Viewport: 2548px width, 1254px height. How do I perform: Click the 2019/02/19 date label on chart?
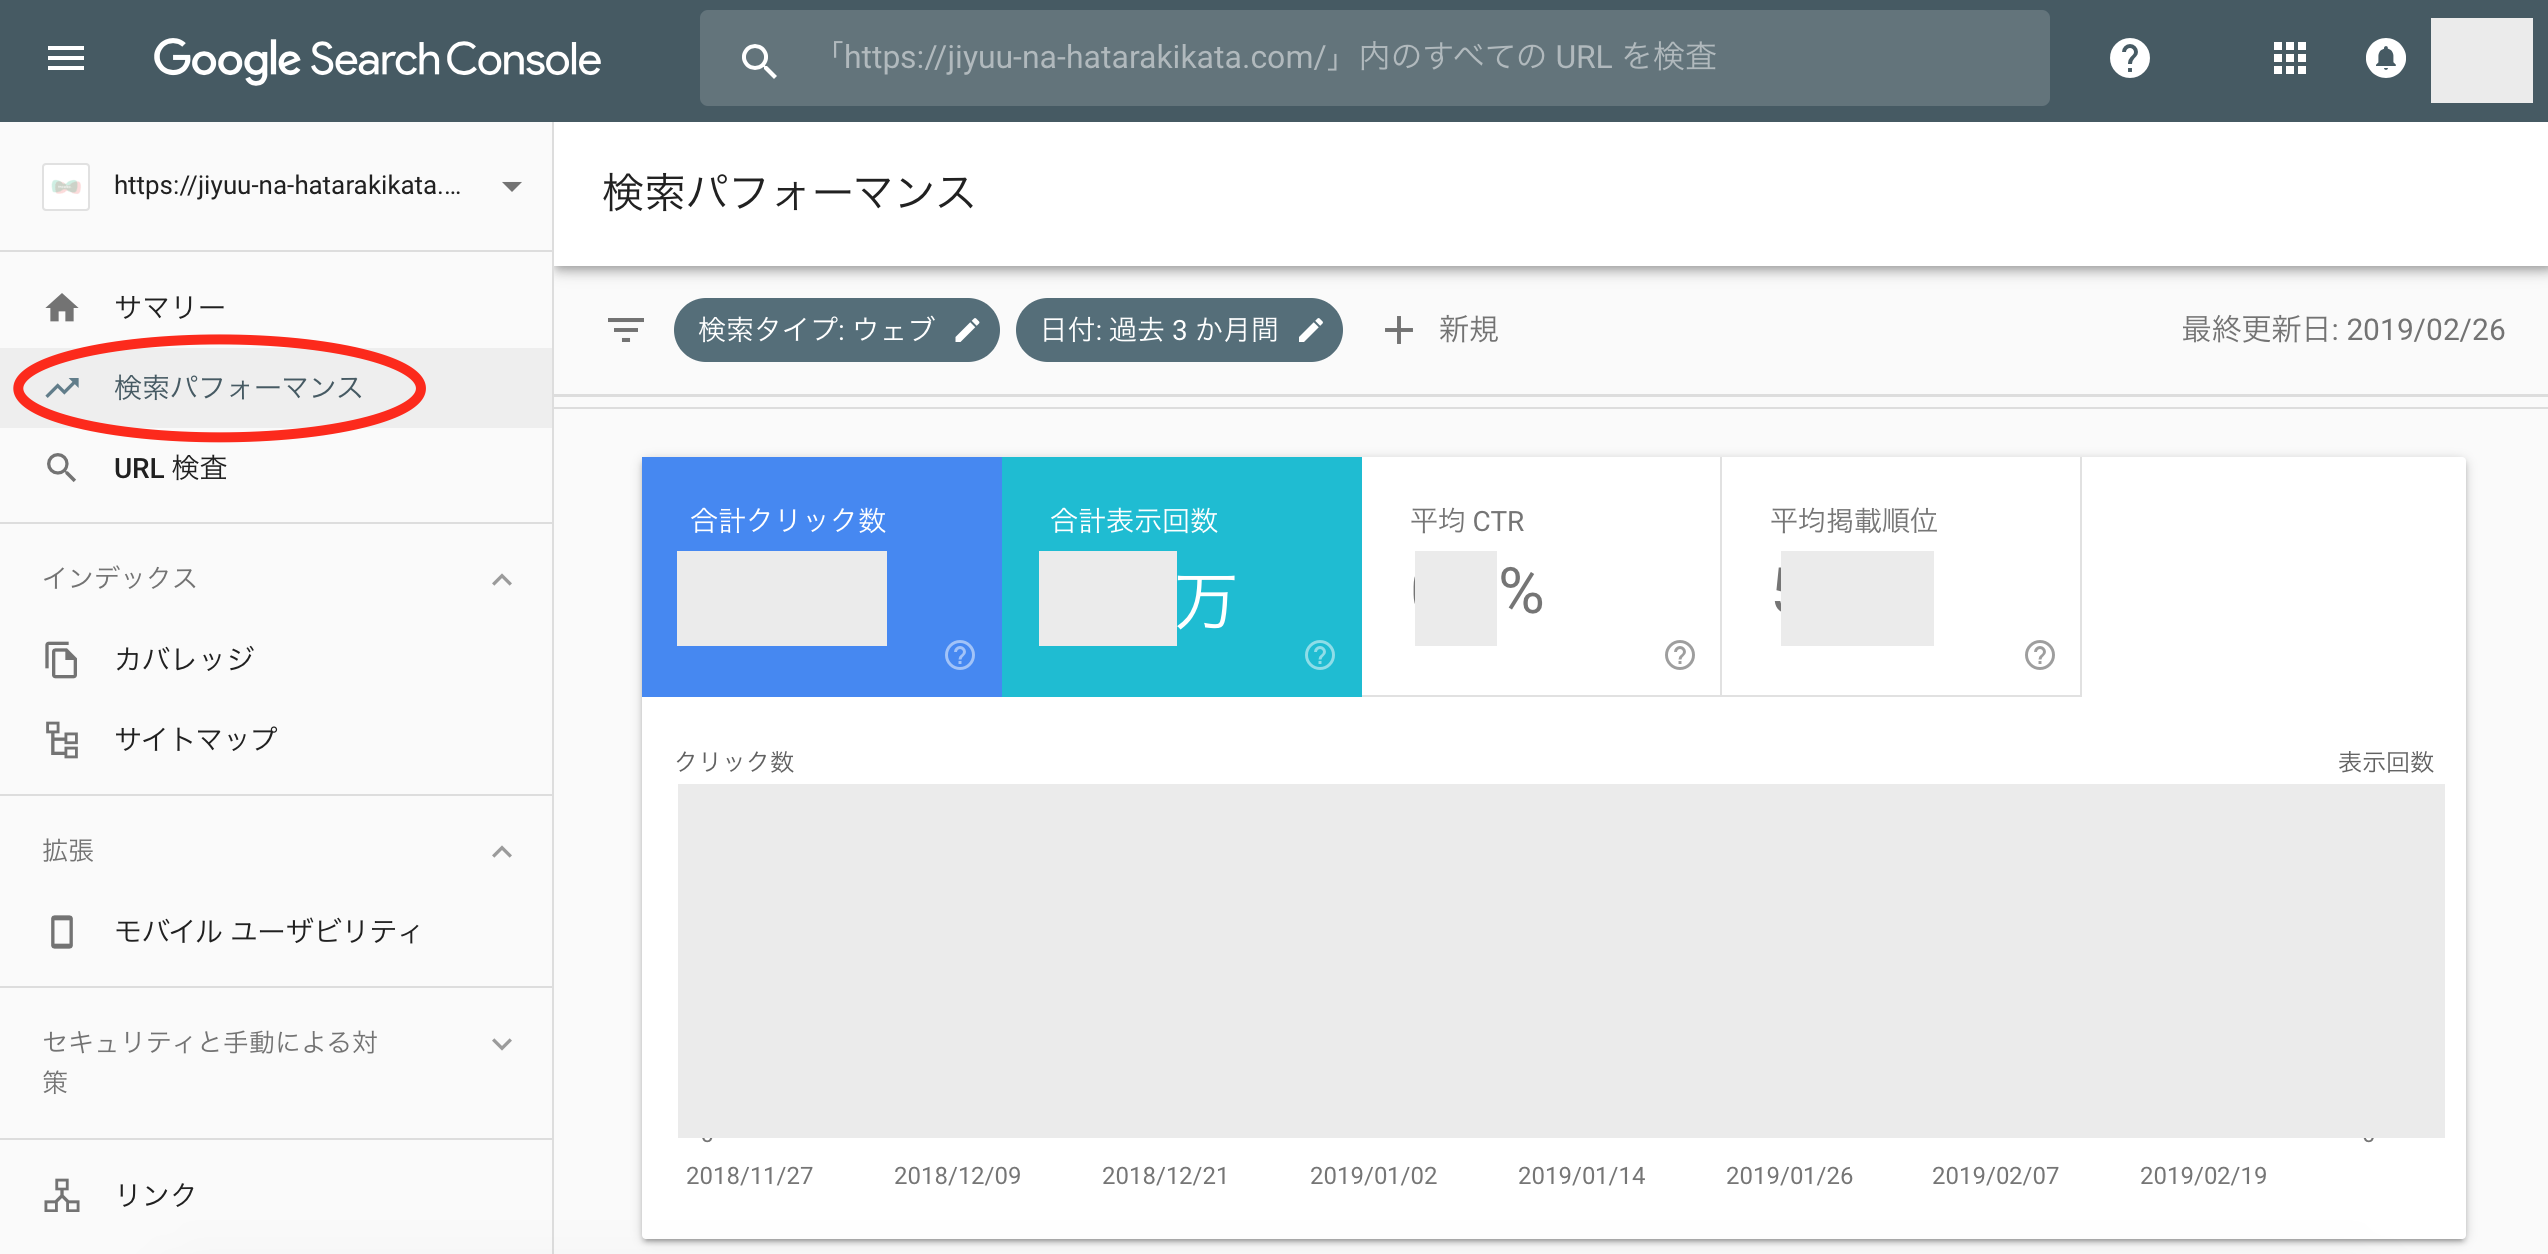2203,1176
